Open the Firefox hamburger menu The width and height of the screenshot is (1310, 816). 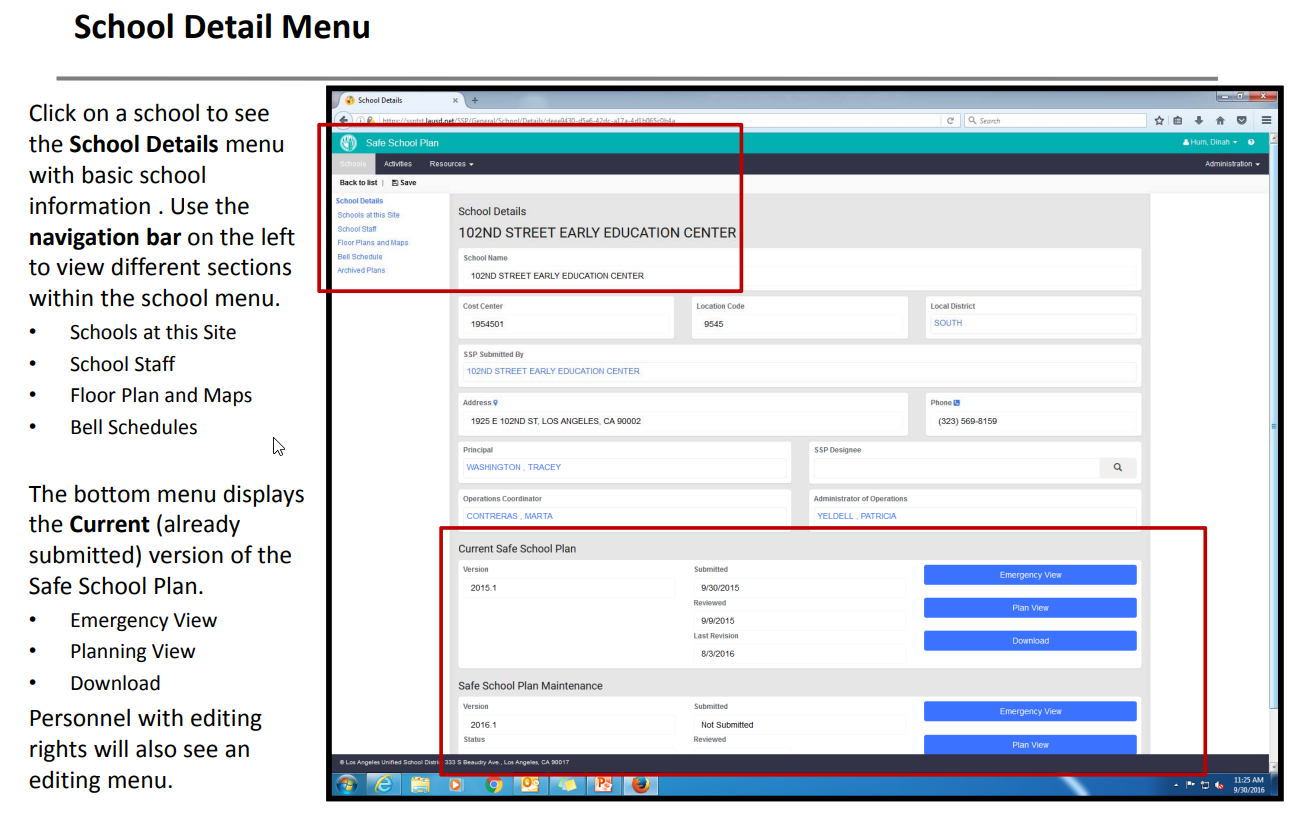(x=1266, y=120)
